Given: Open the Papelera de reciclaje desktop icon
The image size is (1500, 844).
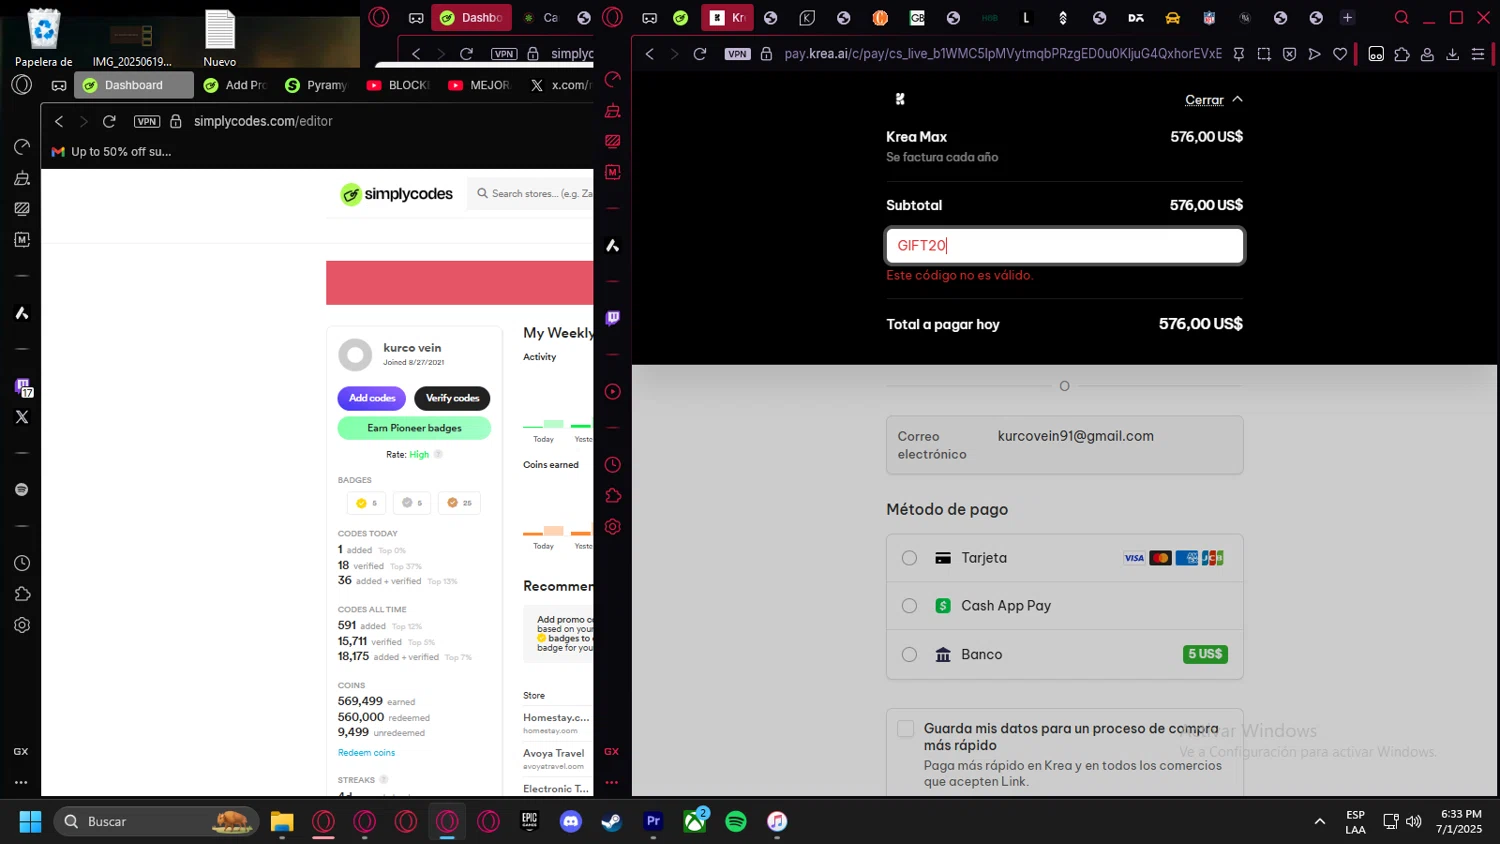Looking at the screenshot, I should (x=44, y=38).
